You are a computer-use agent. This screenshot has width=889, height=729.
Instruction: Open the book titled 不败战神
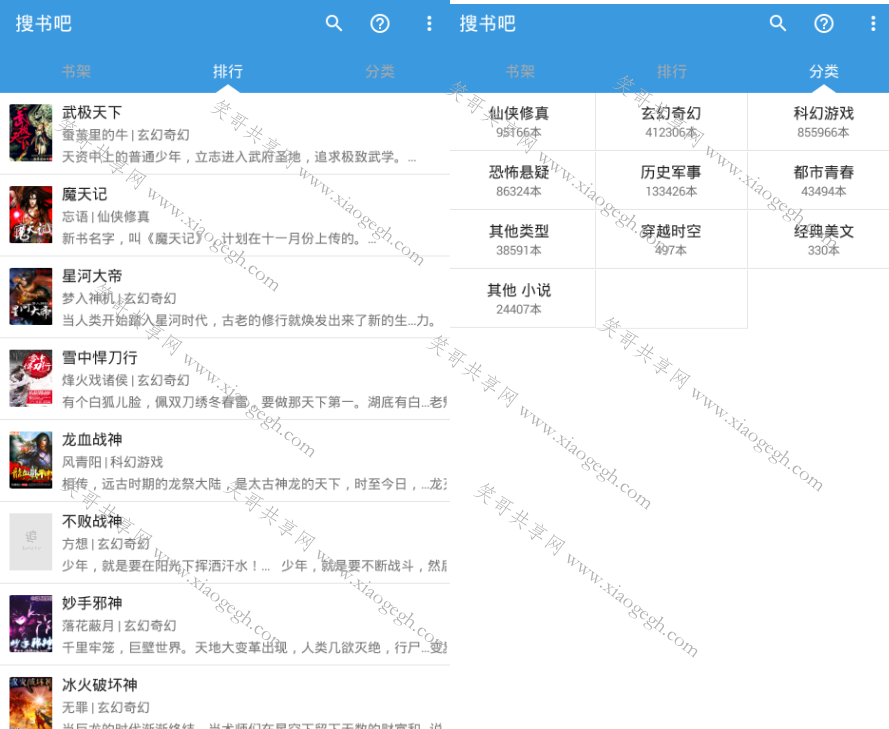pyautogui.click(x=92, y=521)
